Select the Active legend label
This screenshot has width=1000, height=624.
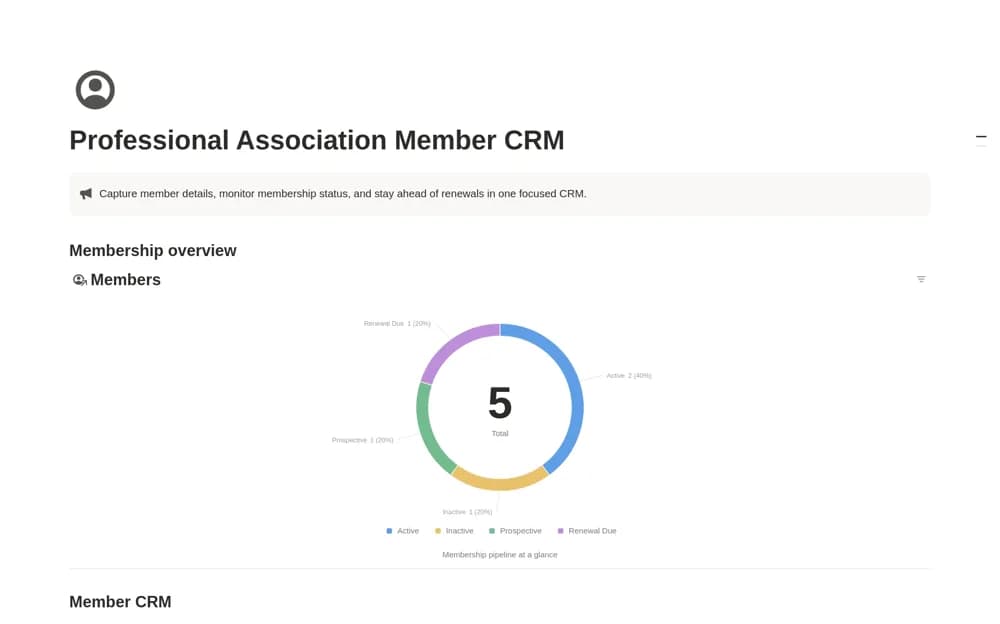(x=408, y=531)
